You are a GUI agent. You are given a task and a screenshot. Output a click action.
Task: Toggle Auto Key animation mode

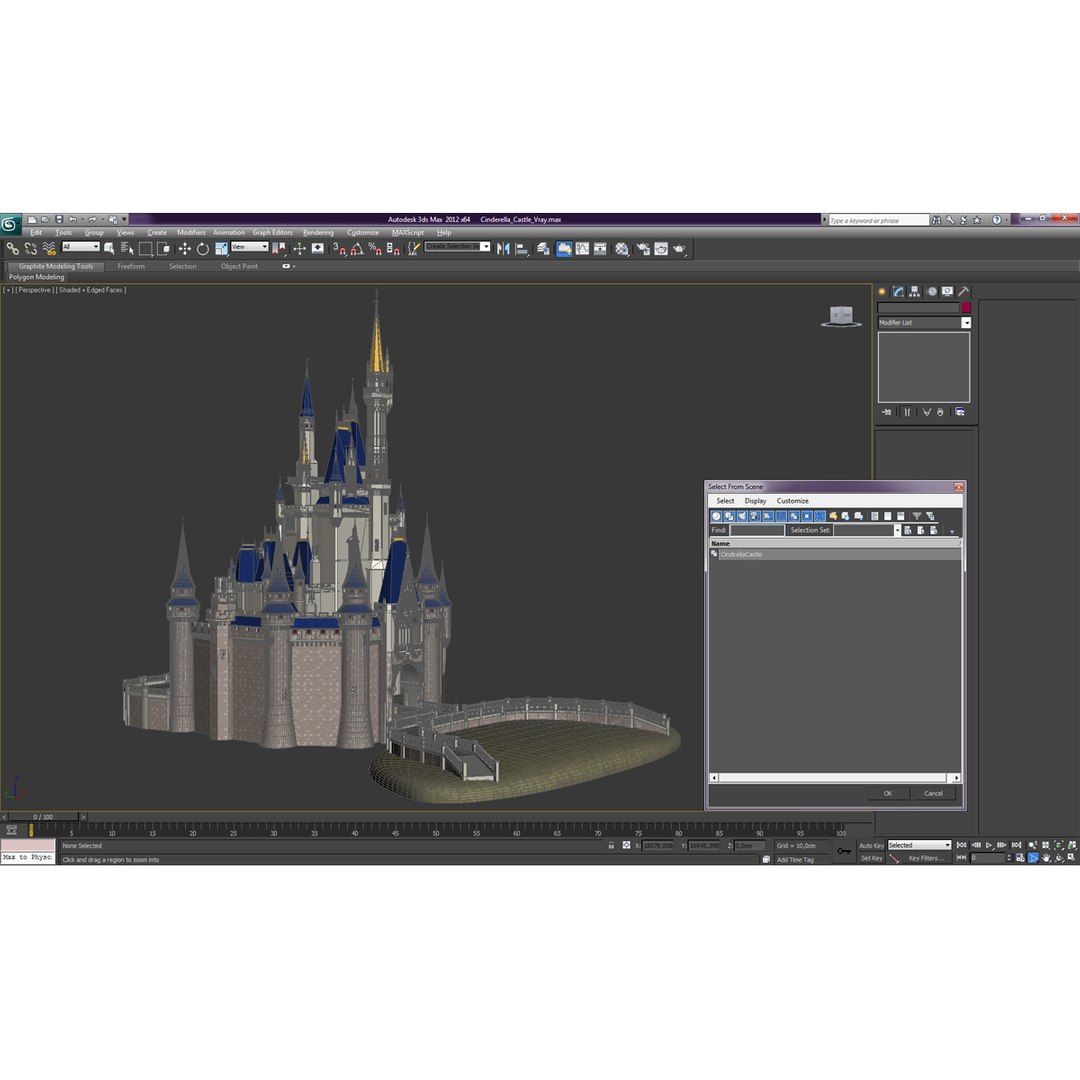tap(871, 845)
